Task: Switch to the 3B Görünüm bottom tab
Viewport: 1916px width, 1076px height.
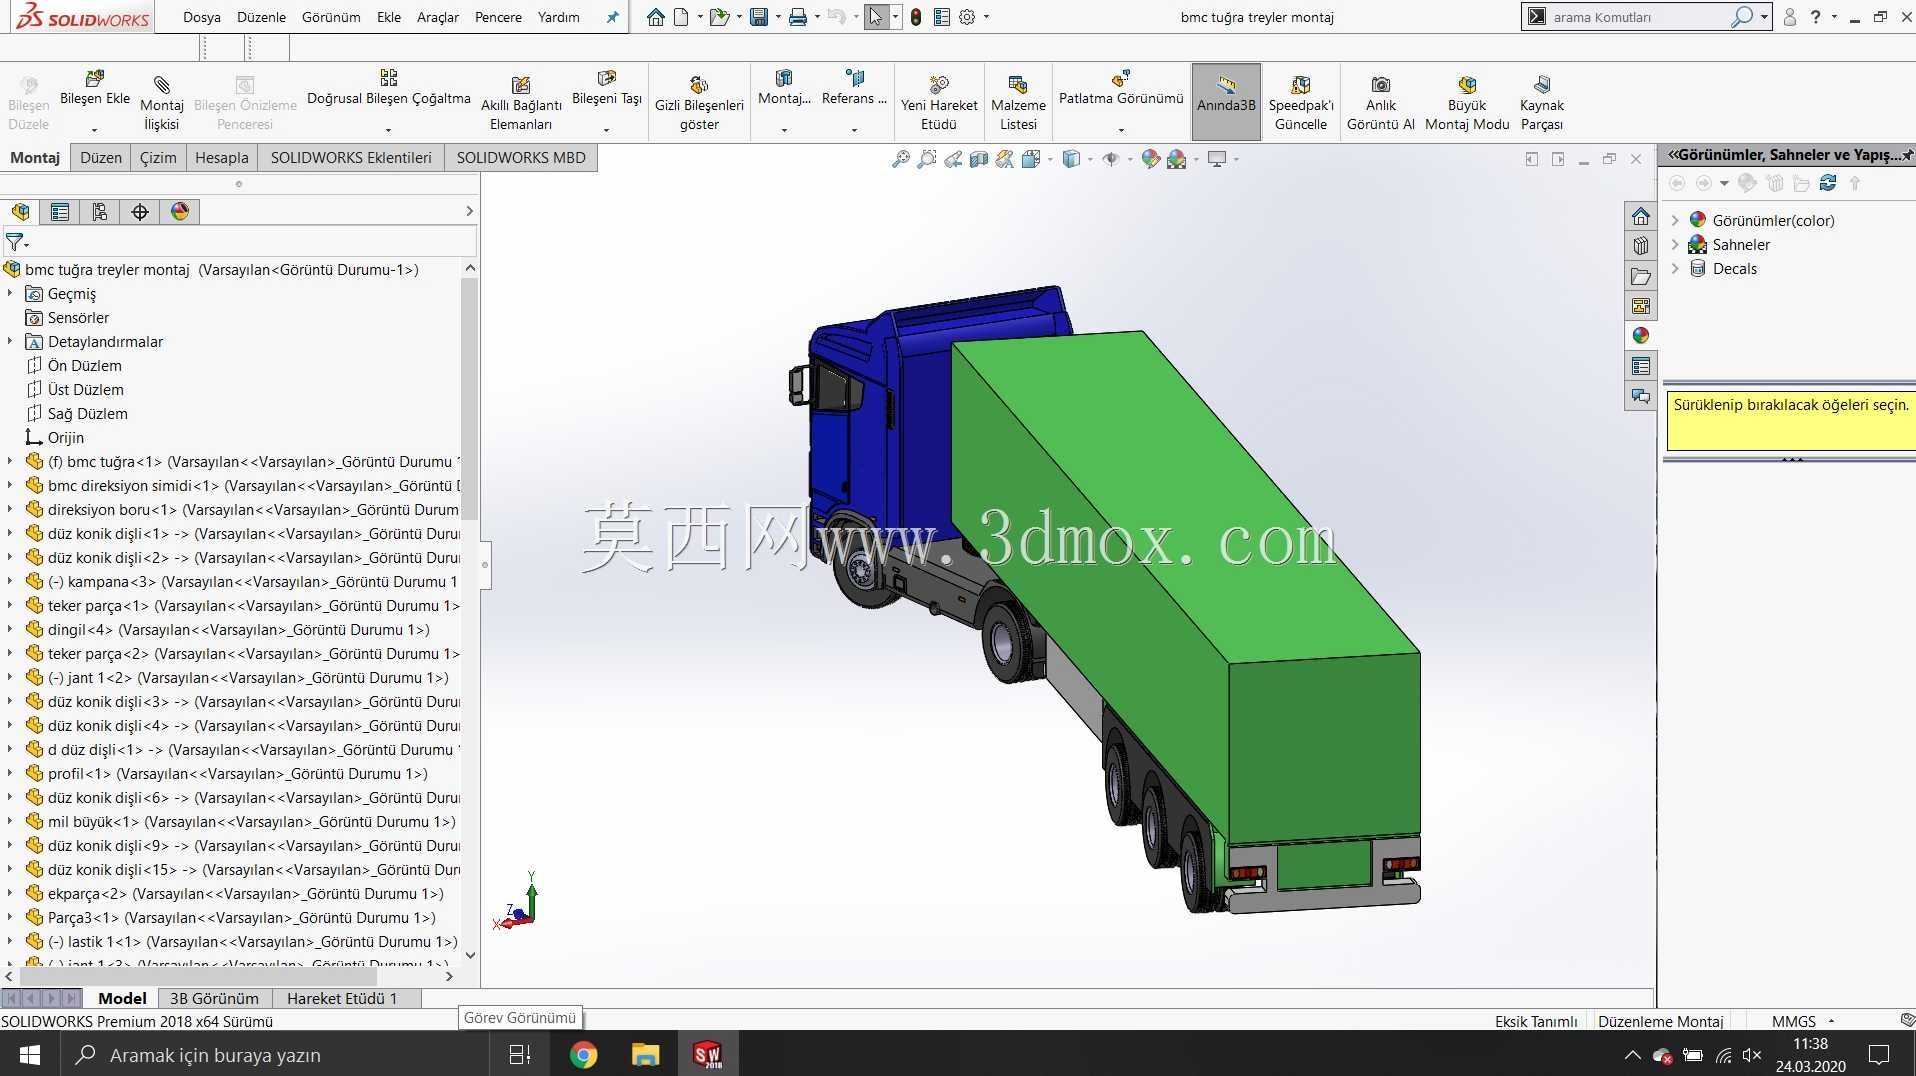Action: pos(214,998)
